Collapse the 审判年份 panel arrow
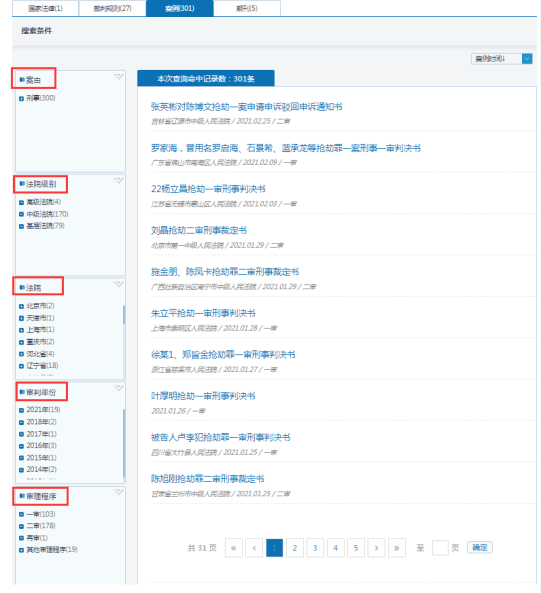The width and height of the screenshot is (541, 593). (119, 388)
